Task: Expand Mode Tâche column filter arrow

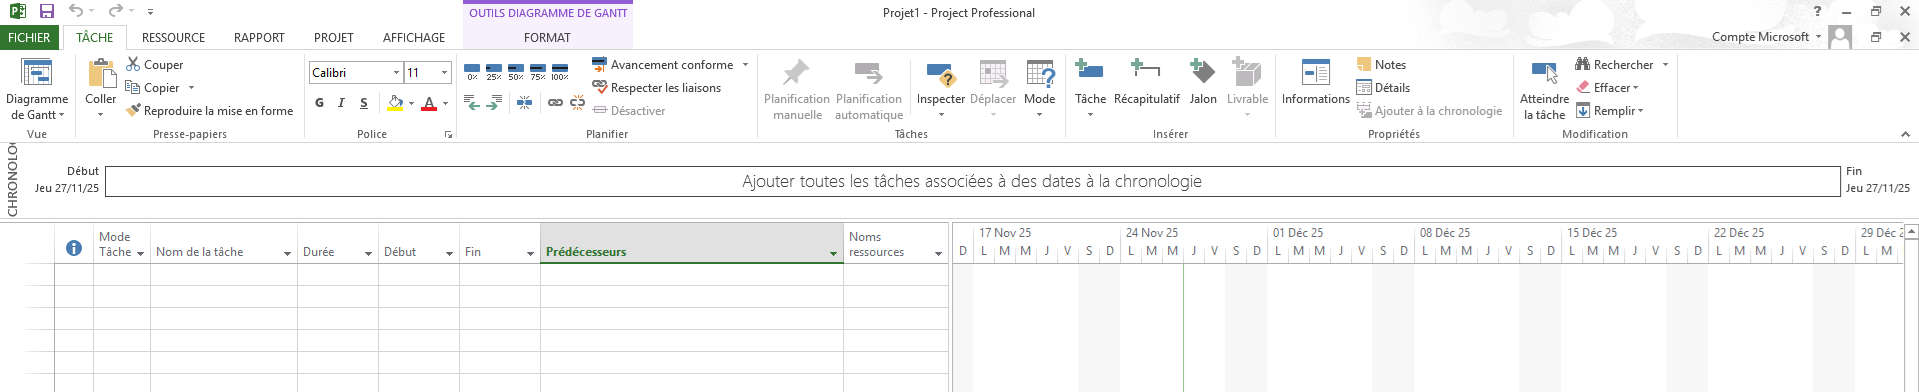Action: click(140, 253)
